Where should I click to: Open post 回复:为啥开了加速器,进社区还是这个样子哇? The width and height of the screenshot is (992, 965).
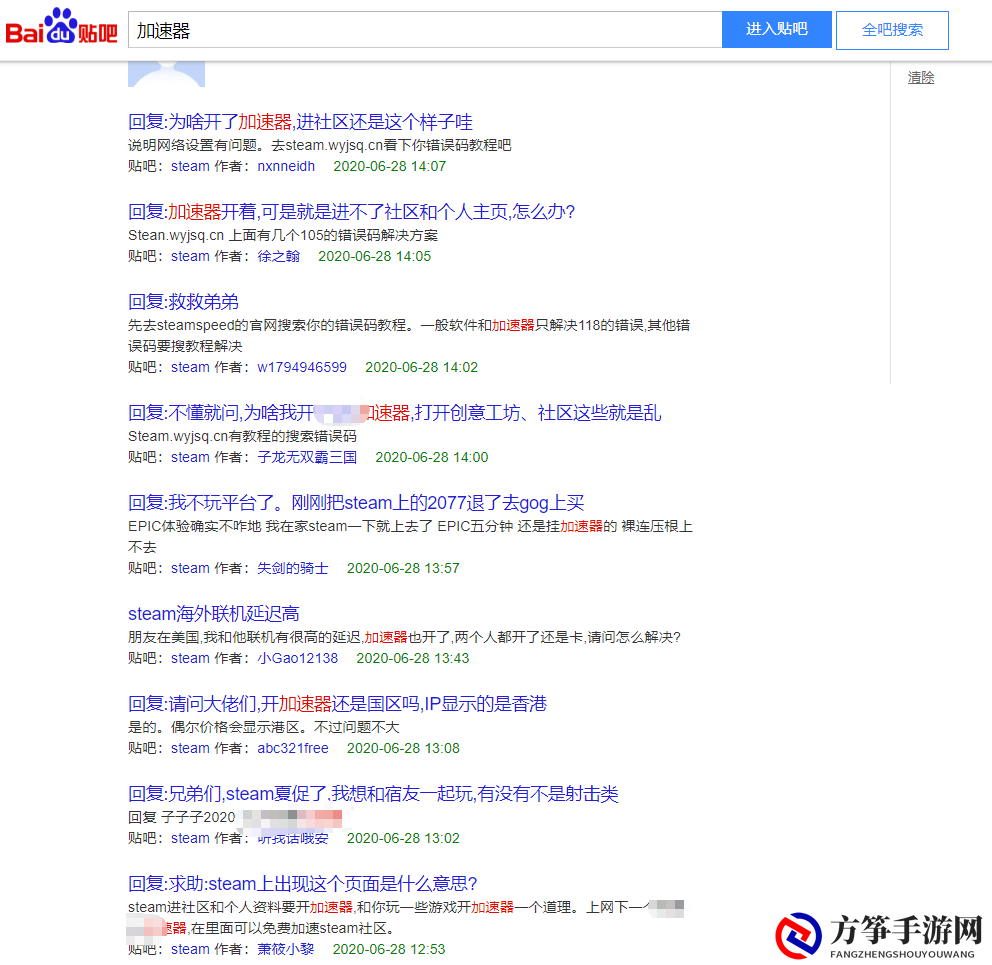300,121
